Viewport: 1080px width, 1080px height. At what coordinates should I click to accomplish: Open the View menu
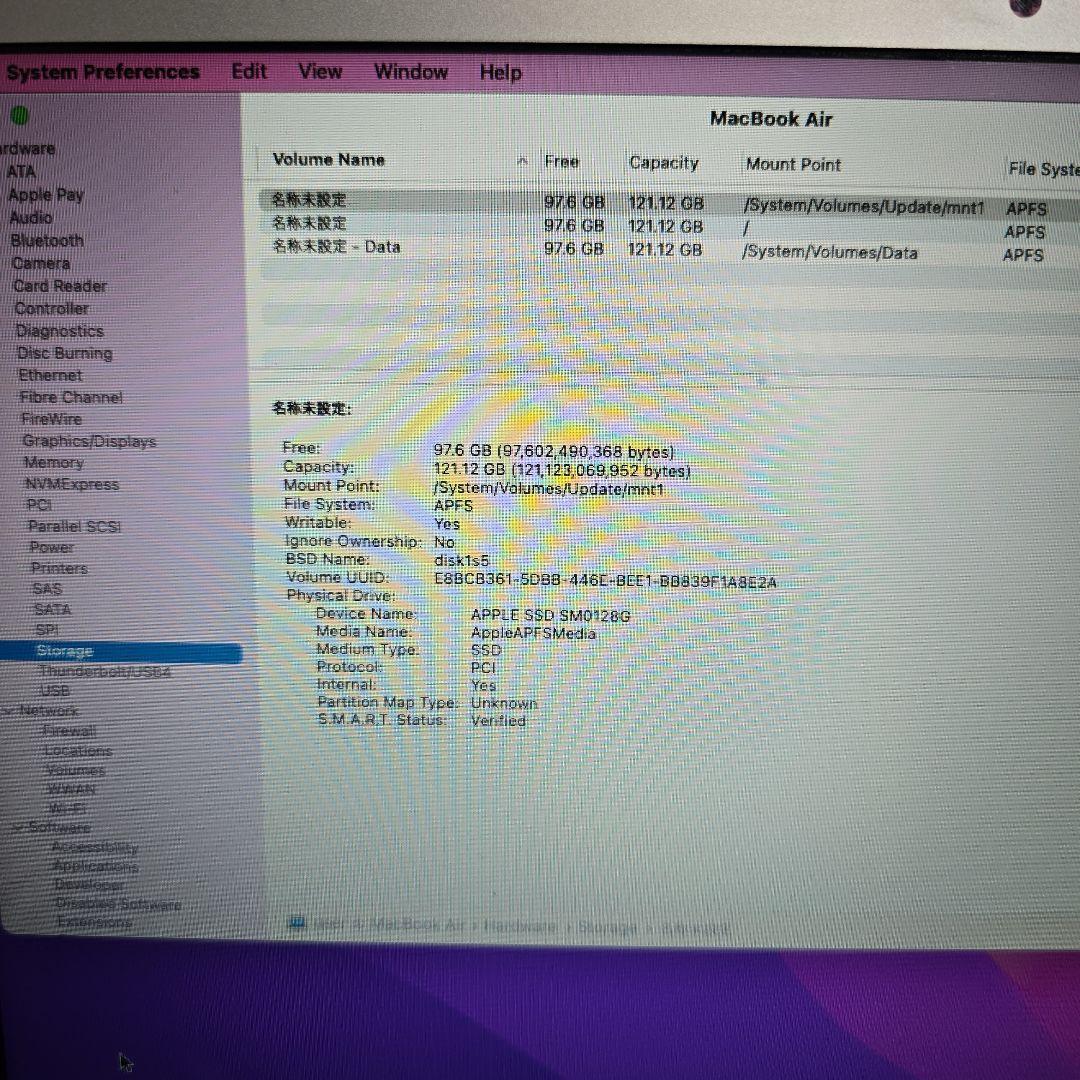pyautogui.click(x=319, y=71)
